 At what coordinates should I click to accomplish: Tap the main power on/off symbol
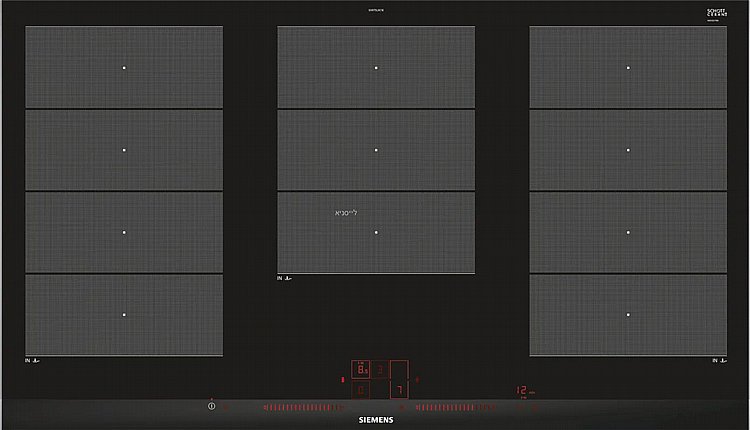(211, 406)
